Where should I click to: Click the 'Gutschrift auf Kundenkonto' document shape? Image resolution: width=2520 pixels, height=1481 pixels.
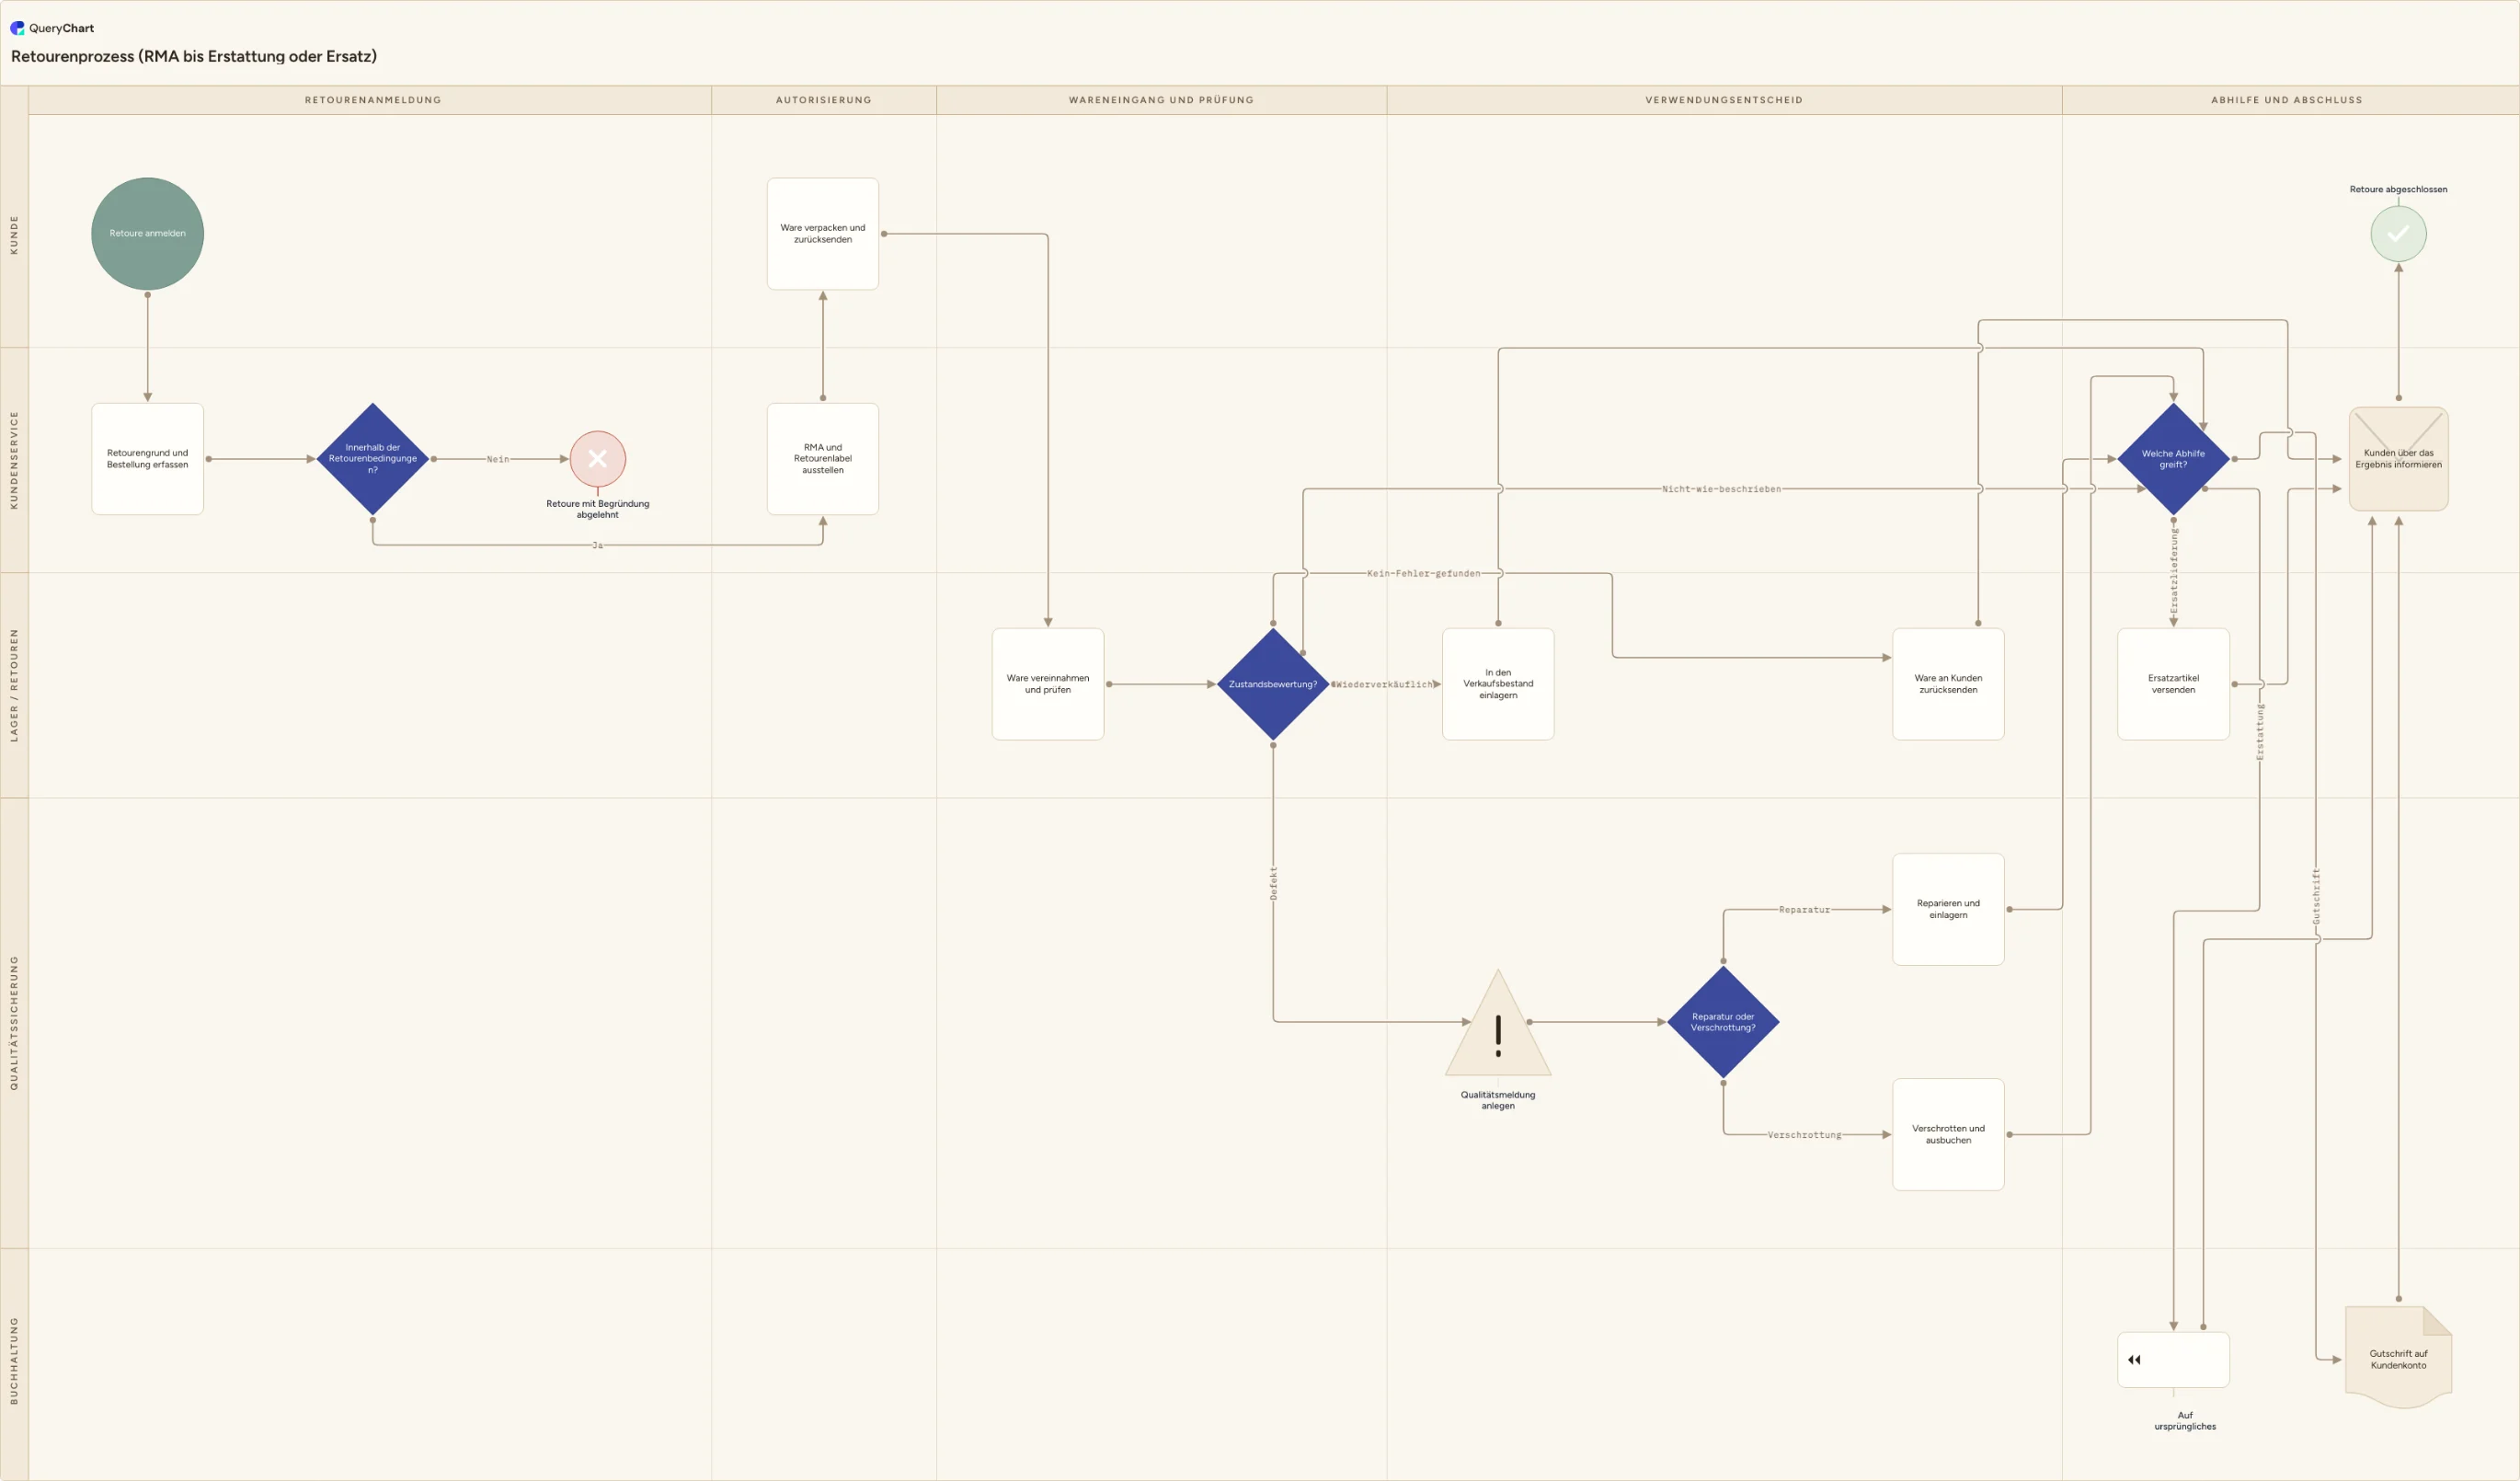[x=2398, y=1357]
